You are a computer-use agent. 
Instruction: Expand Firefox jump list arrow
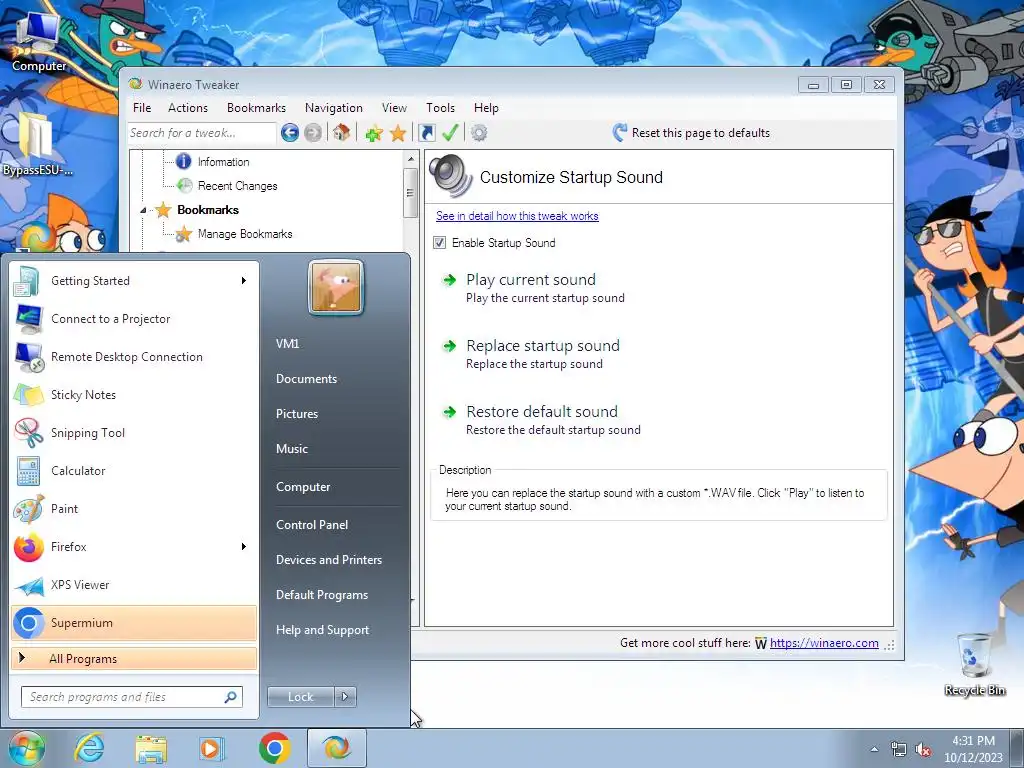pyautogui.click(x=244, y=547)
